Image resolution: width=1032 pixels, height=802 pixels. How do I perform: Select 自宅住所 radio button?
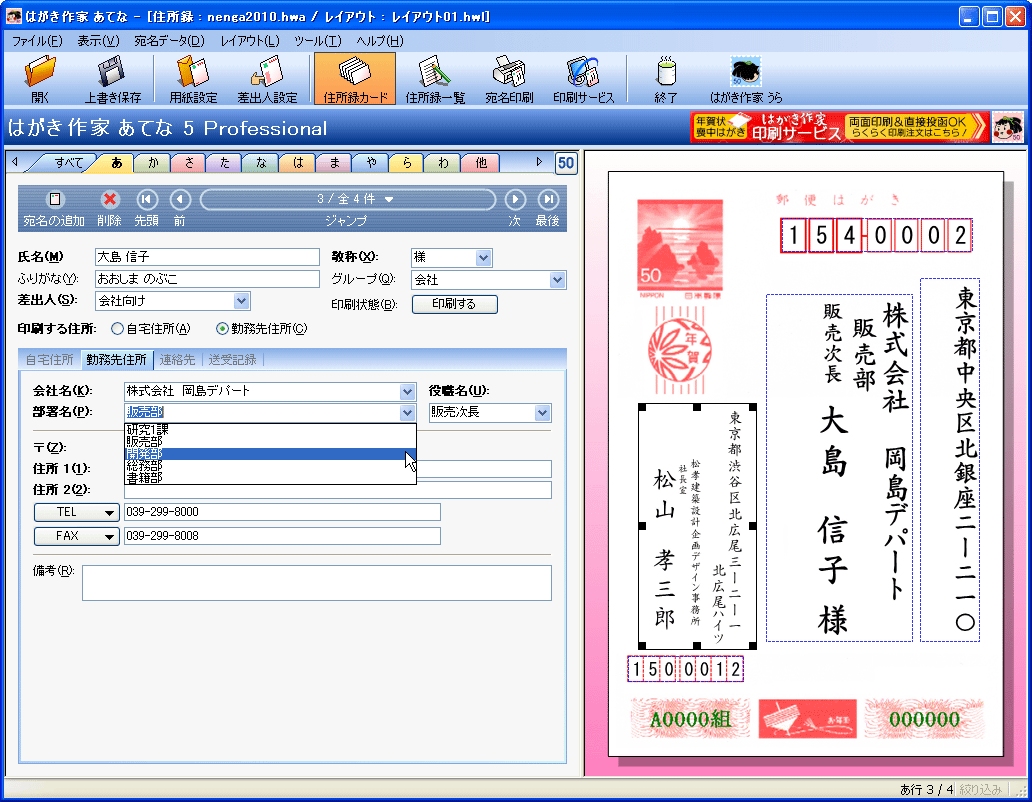pyautogui.click(x=117, y=328)
